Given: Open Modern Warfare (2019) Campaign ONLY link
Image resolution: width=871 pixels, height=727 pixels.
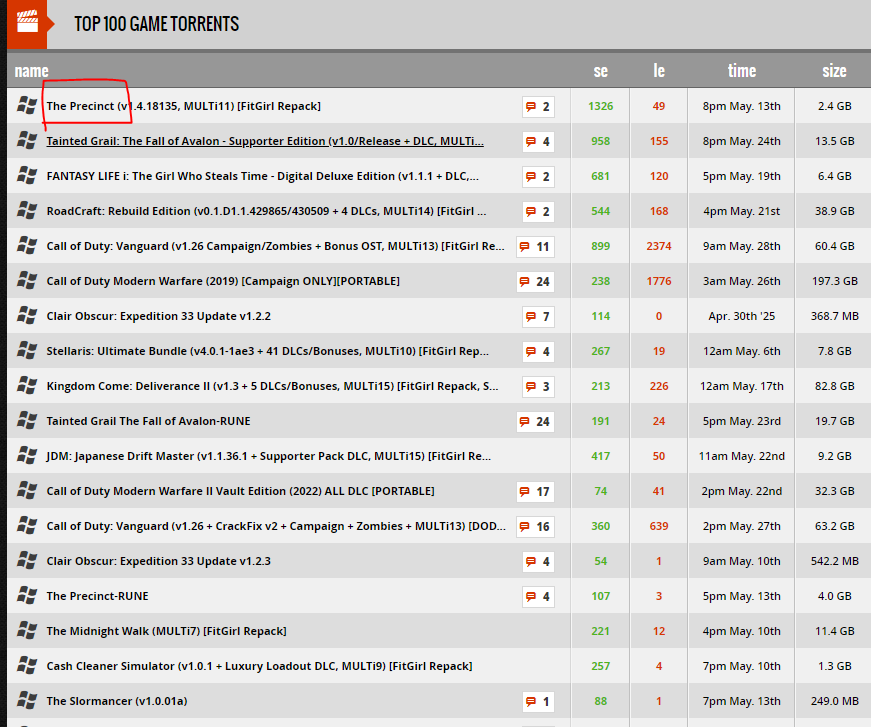Looking at the screenshot, I should (x=223, y=281).
